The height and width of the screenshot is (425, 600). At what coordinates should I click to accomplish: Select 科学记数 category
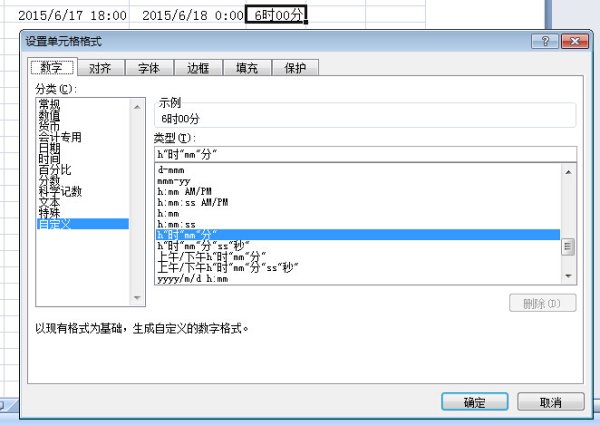coord(60,191)
